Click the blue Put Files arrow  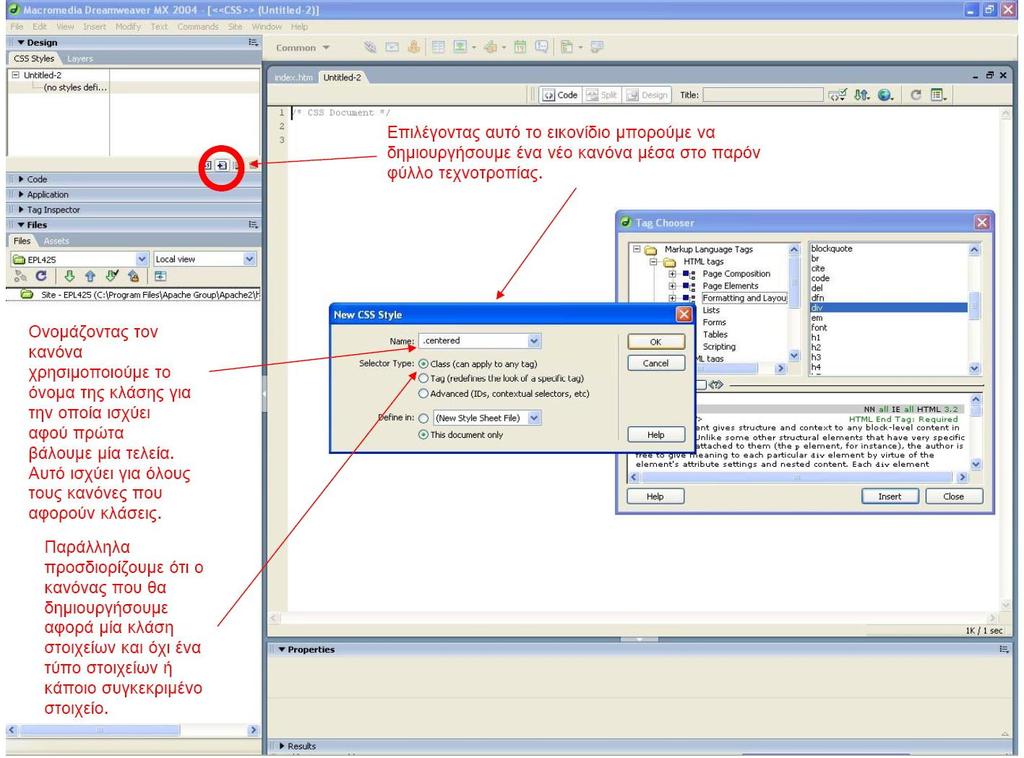[90, 276]
